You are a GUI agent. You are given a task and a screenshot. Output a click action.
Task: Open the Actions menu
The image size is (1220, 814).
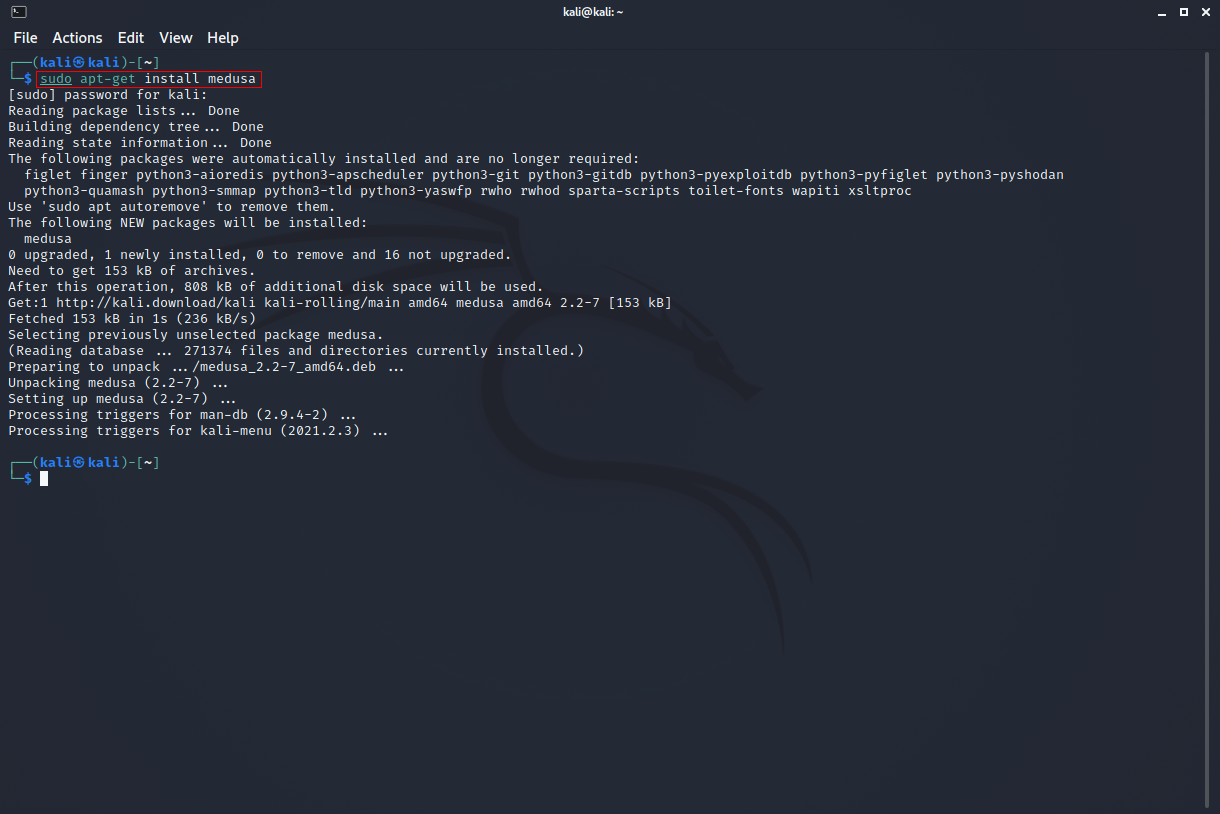tap(77, 38)
